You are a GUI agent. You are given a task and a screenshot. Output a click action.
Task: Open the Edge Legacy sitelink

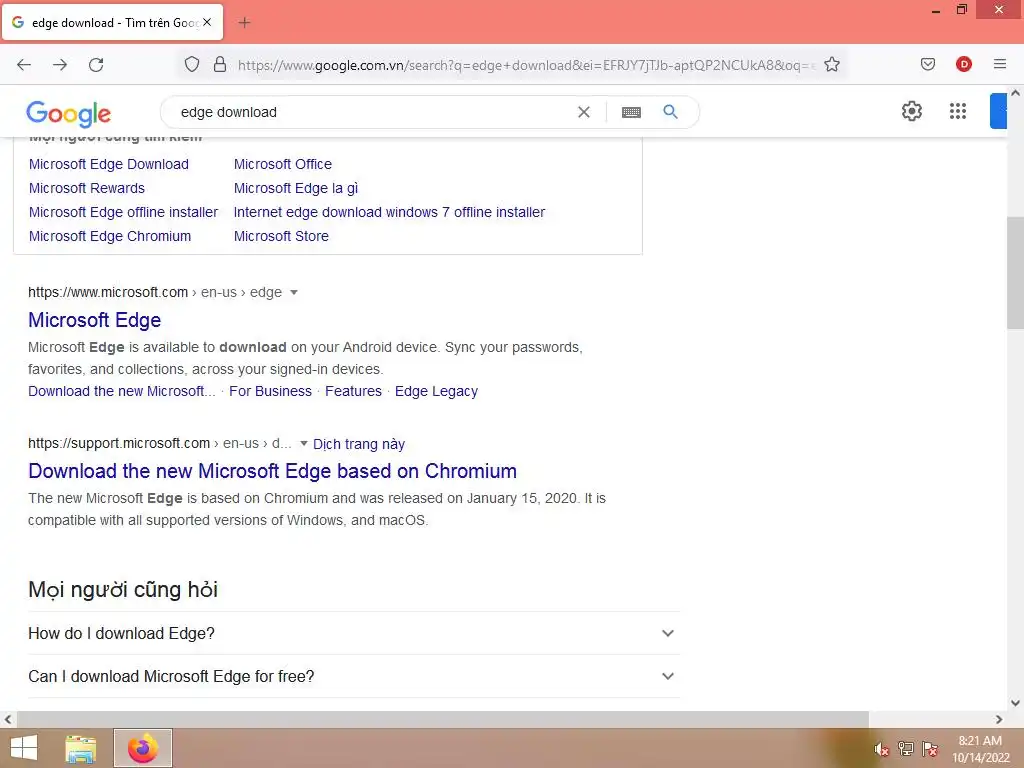point(436,391)
